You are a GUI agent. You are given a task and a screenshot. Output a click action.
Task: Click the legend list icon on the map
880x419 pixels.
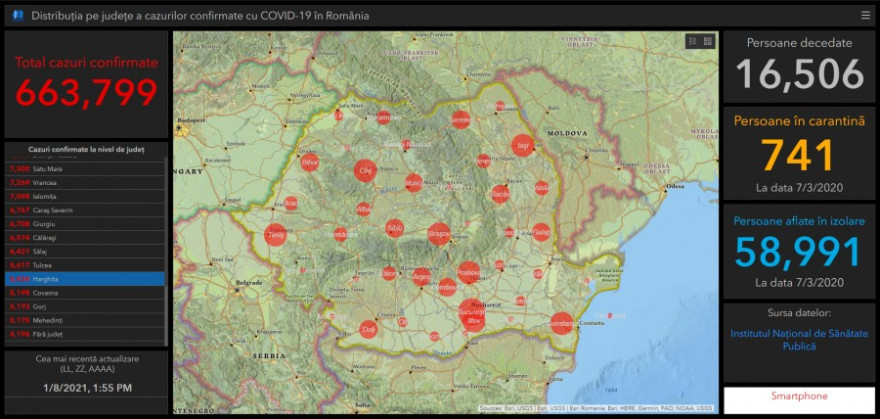692,41
